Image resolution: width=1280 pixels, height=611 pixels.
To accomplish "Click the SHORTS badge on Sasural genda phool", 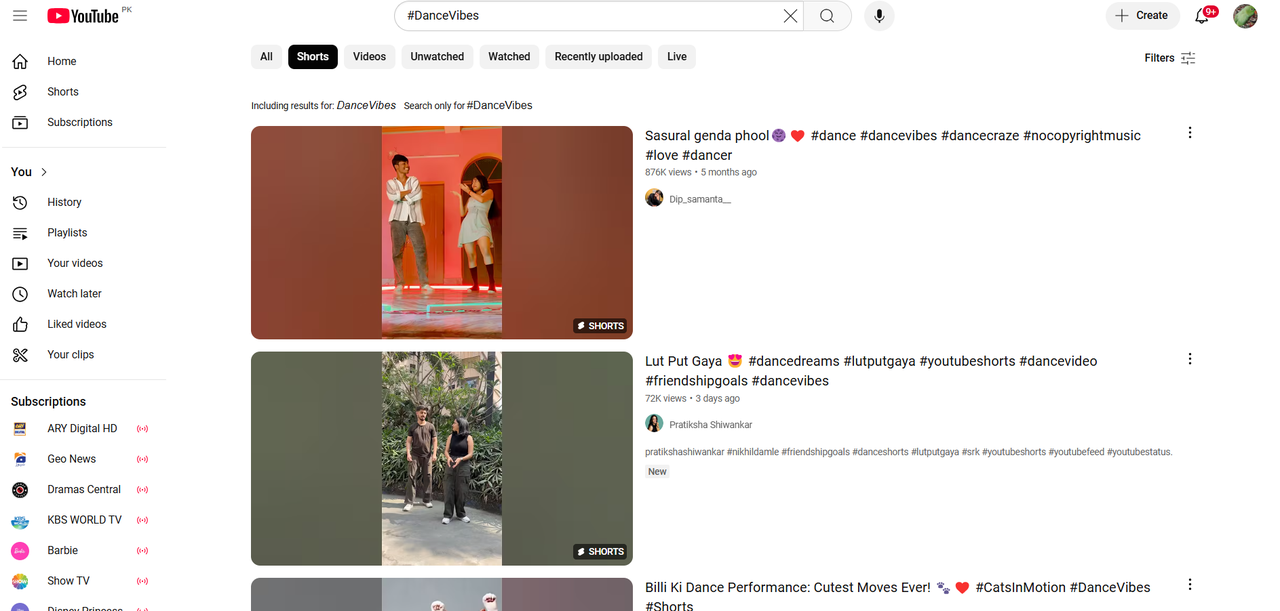I will pos(600,326).
